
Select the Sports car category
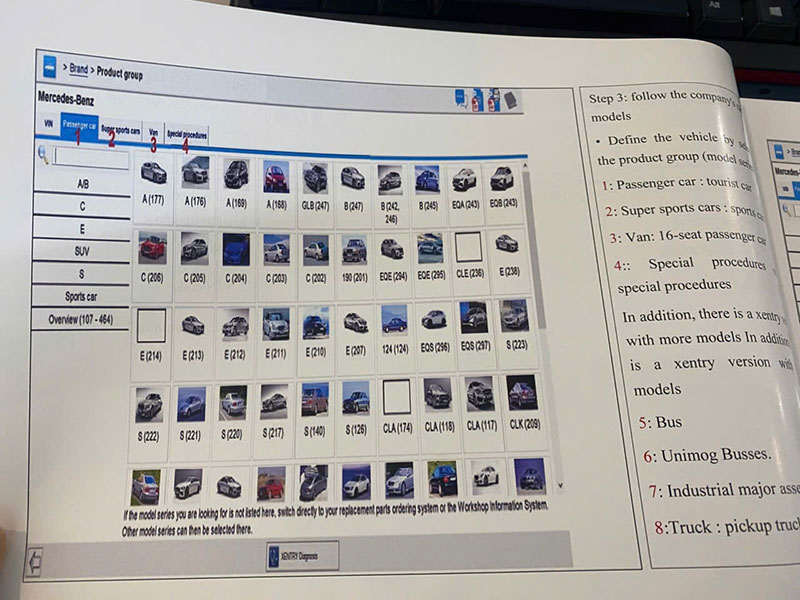(x=81, y=296)
